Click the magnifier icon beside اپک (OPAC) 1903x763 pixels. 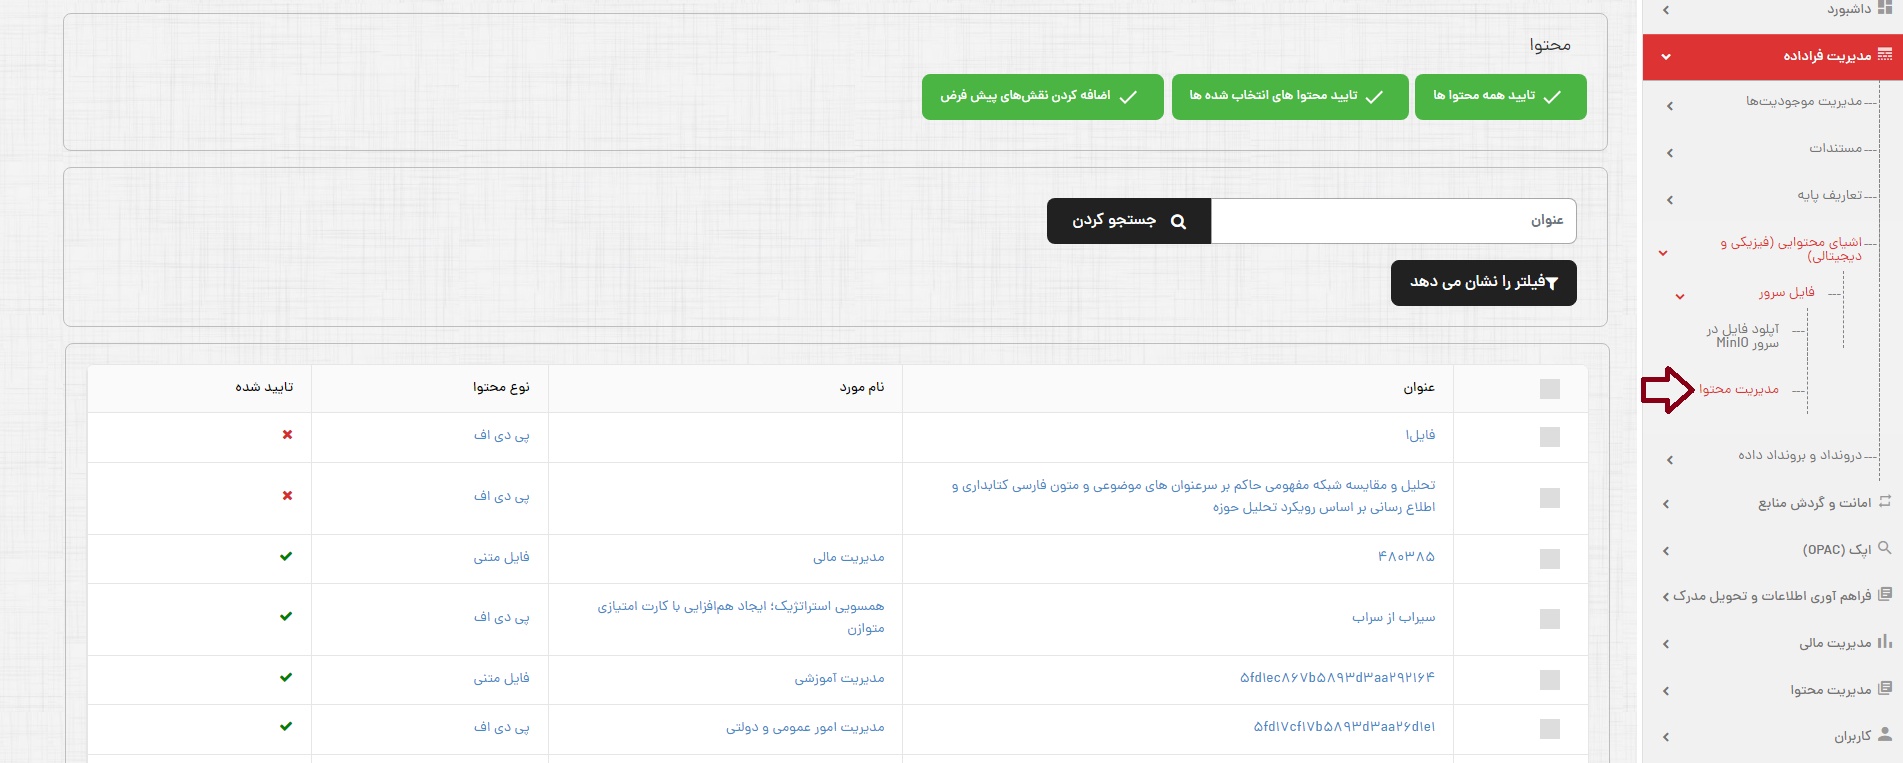click(1885, 548)
